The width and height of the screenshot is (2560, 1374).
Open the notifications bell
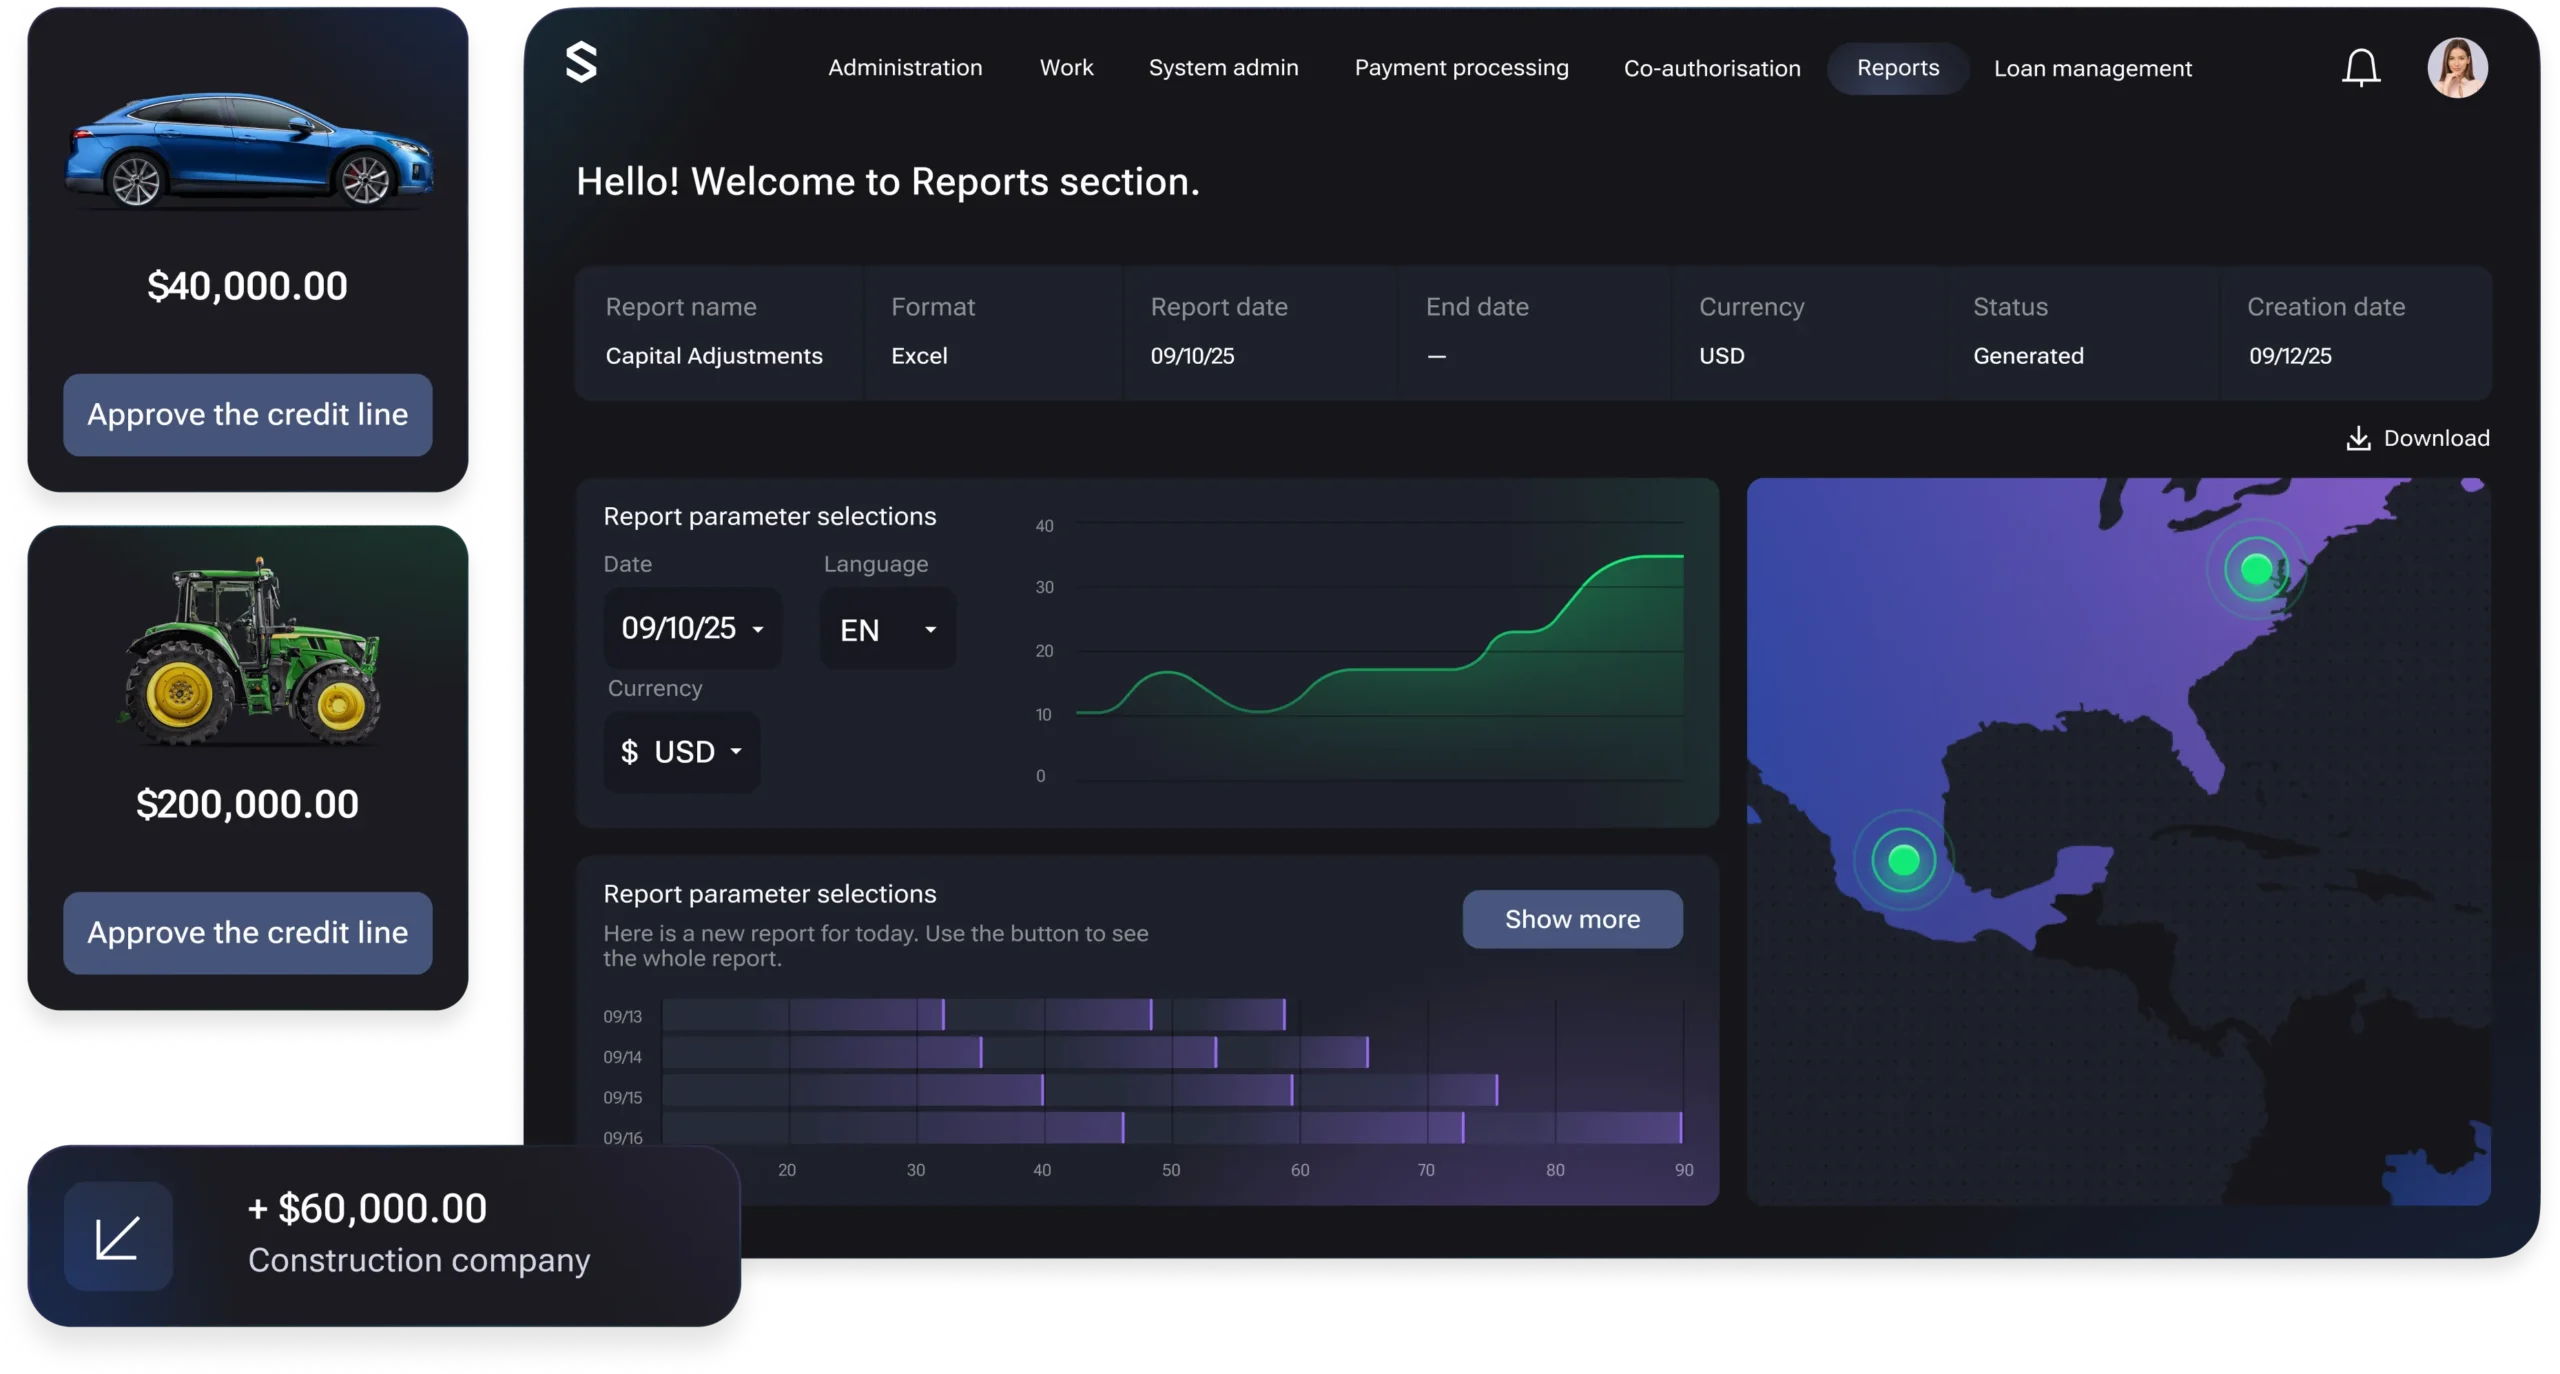(2360, 68)
